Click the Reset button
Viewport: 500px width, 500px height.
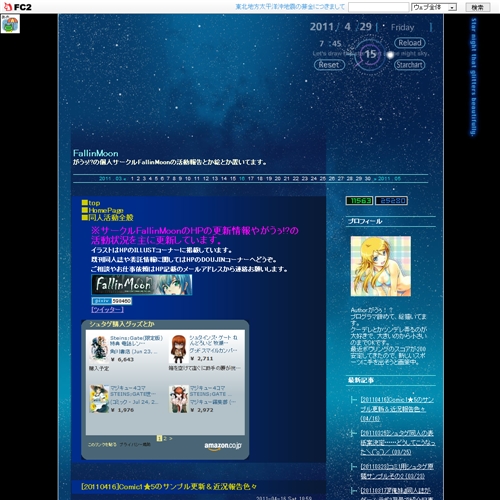click(x=329, y=65)
